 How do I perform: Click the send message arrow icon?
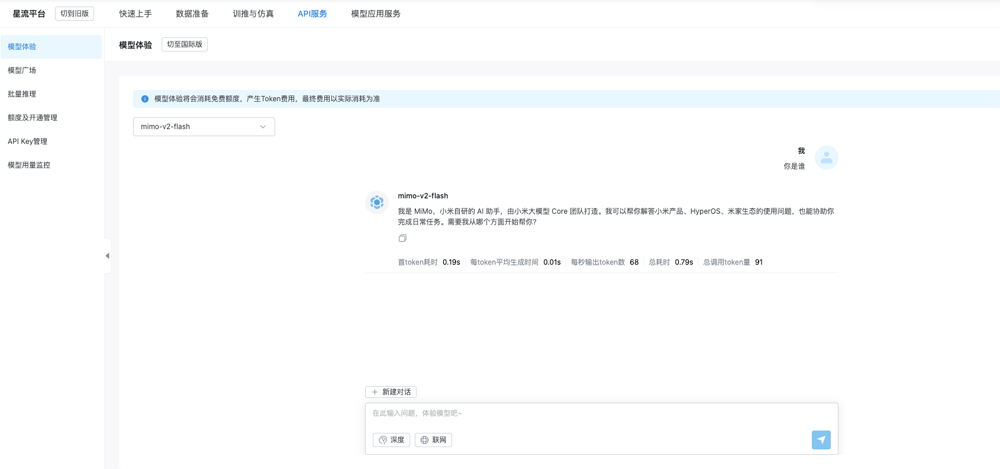[821, 440]
